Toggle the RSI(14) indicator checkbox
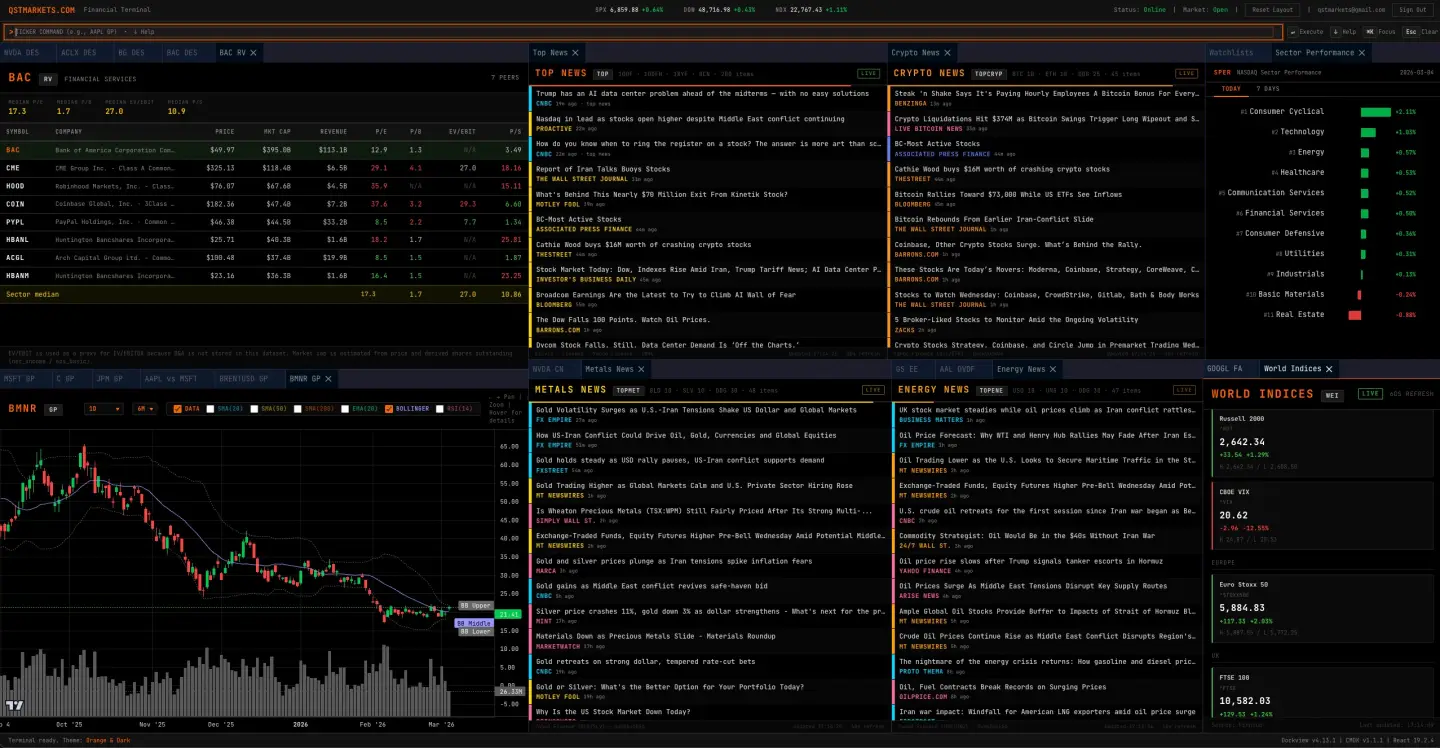The image size is (1440, 748). [x=439, y=409]
